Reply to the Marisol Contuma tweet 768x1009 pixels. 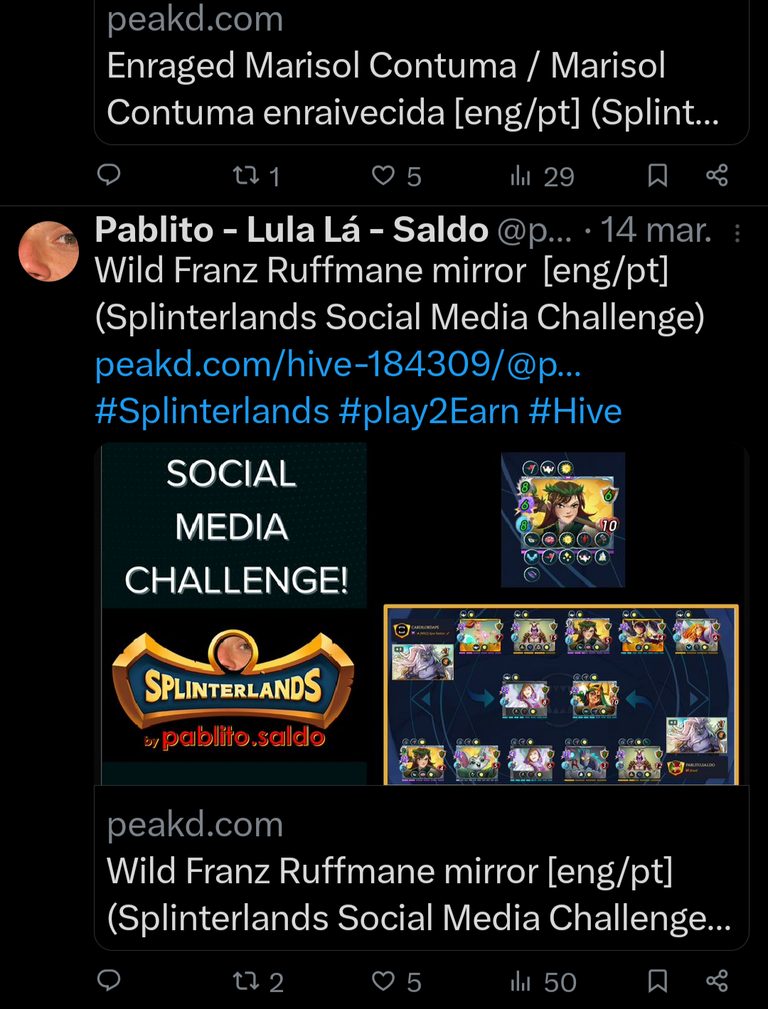tap(108, 175)
